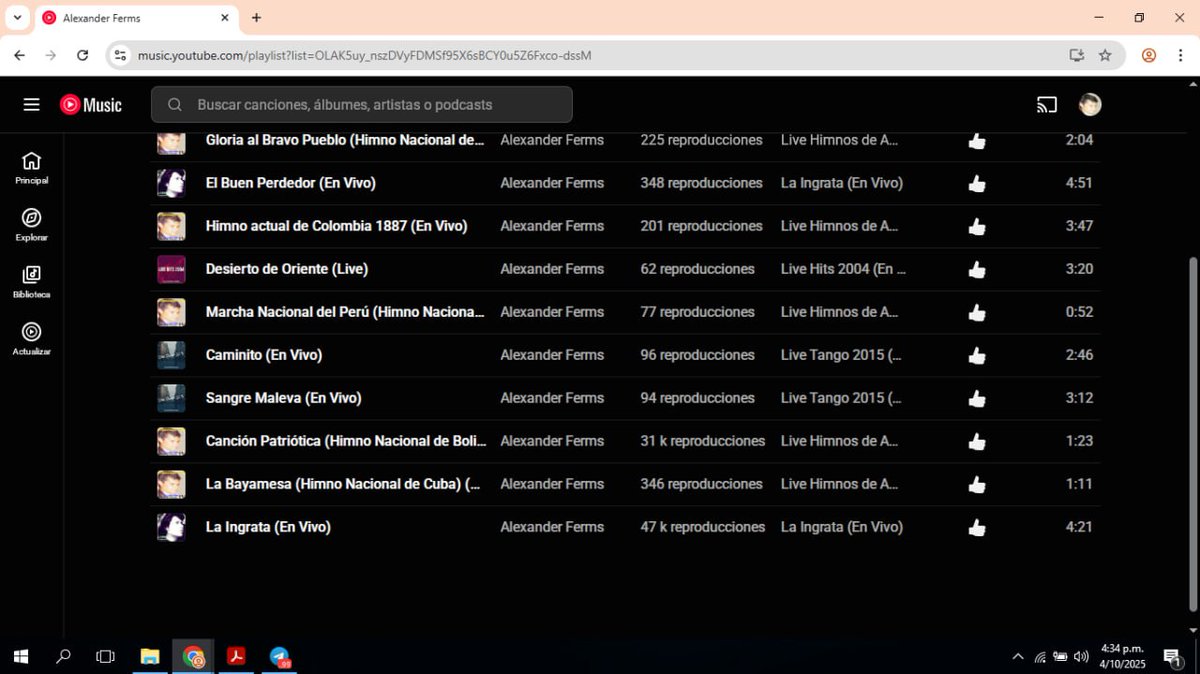Screen dimensions: 1200x674
Task: Open the hamburger guide menu
Action: pyautogui.click(x=32, y=105)
